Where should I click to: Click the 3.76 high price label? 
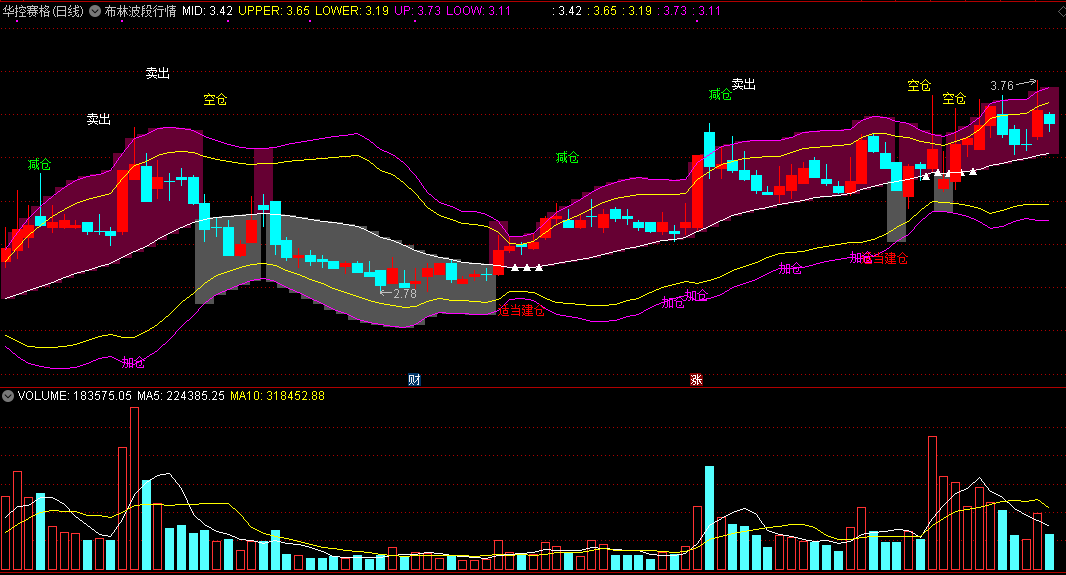click(x=1001, y=86)
